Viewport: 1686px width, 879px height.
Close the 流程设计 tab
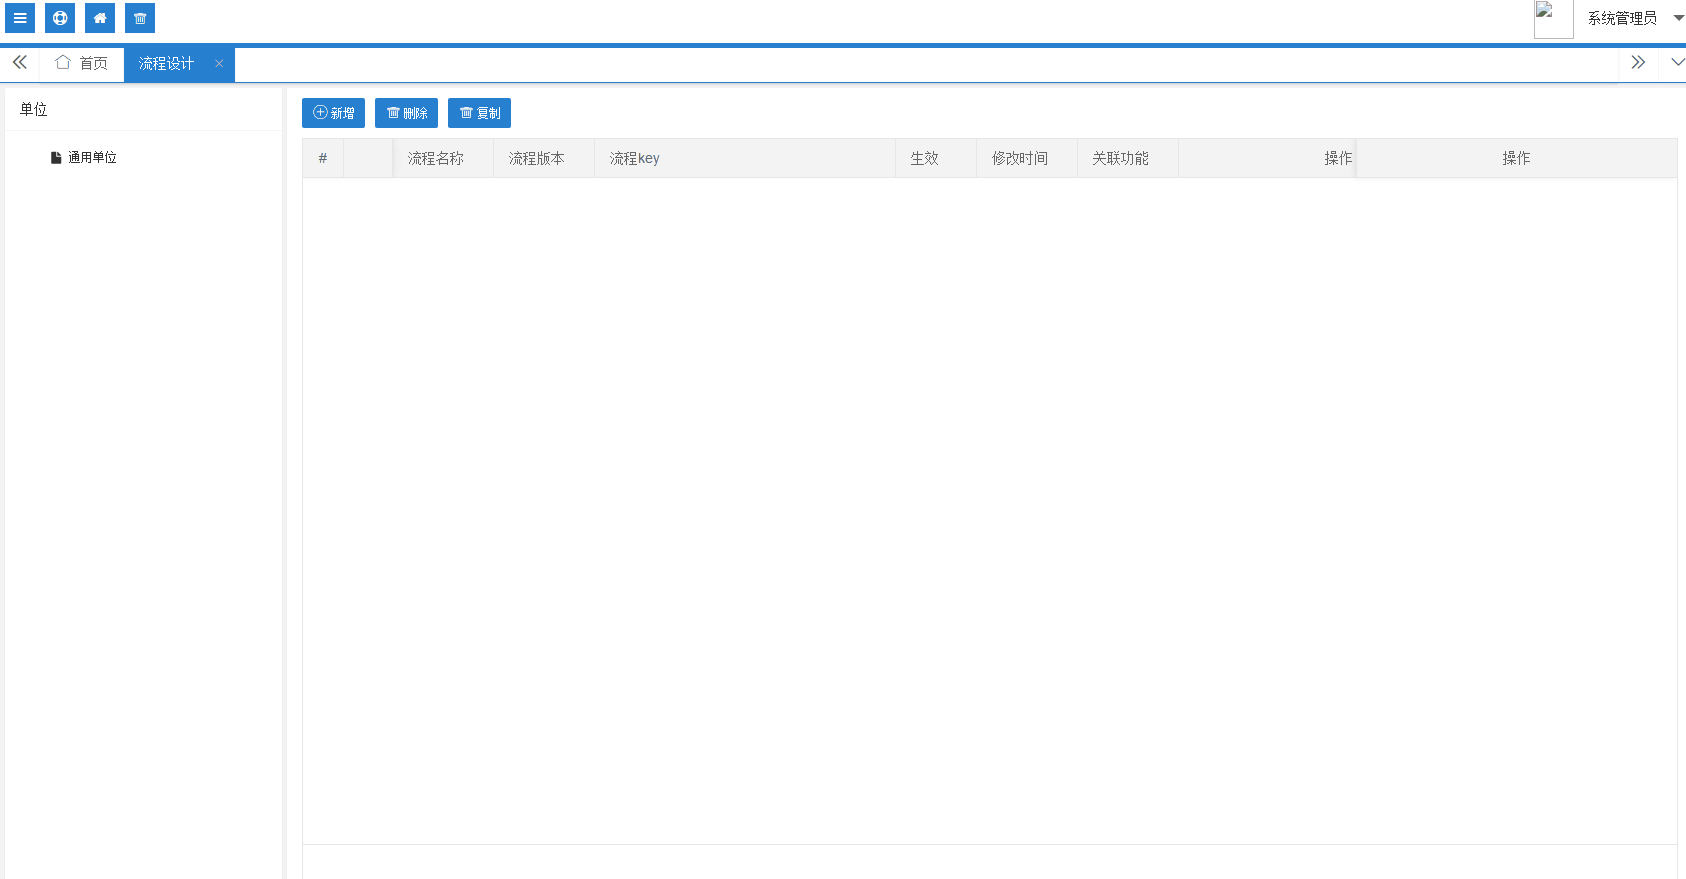coord(219,64)
